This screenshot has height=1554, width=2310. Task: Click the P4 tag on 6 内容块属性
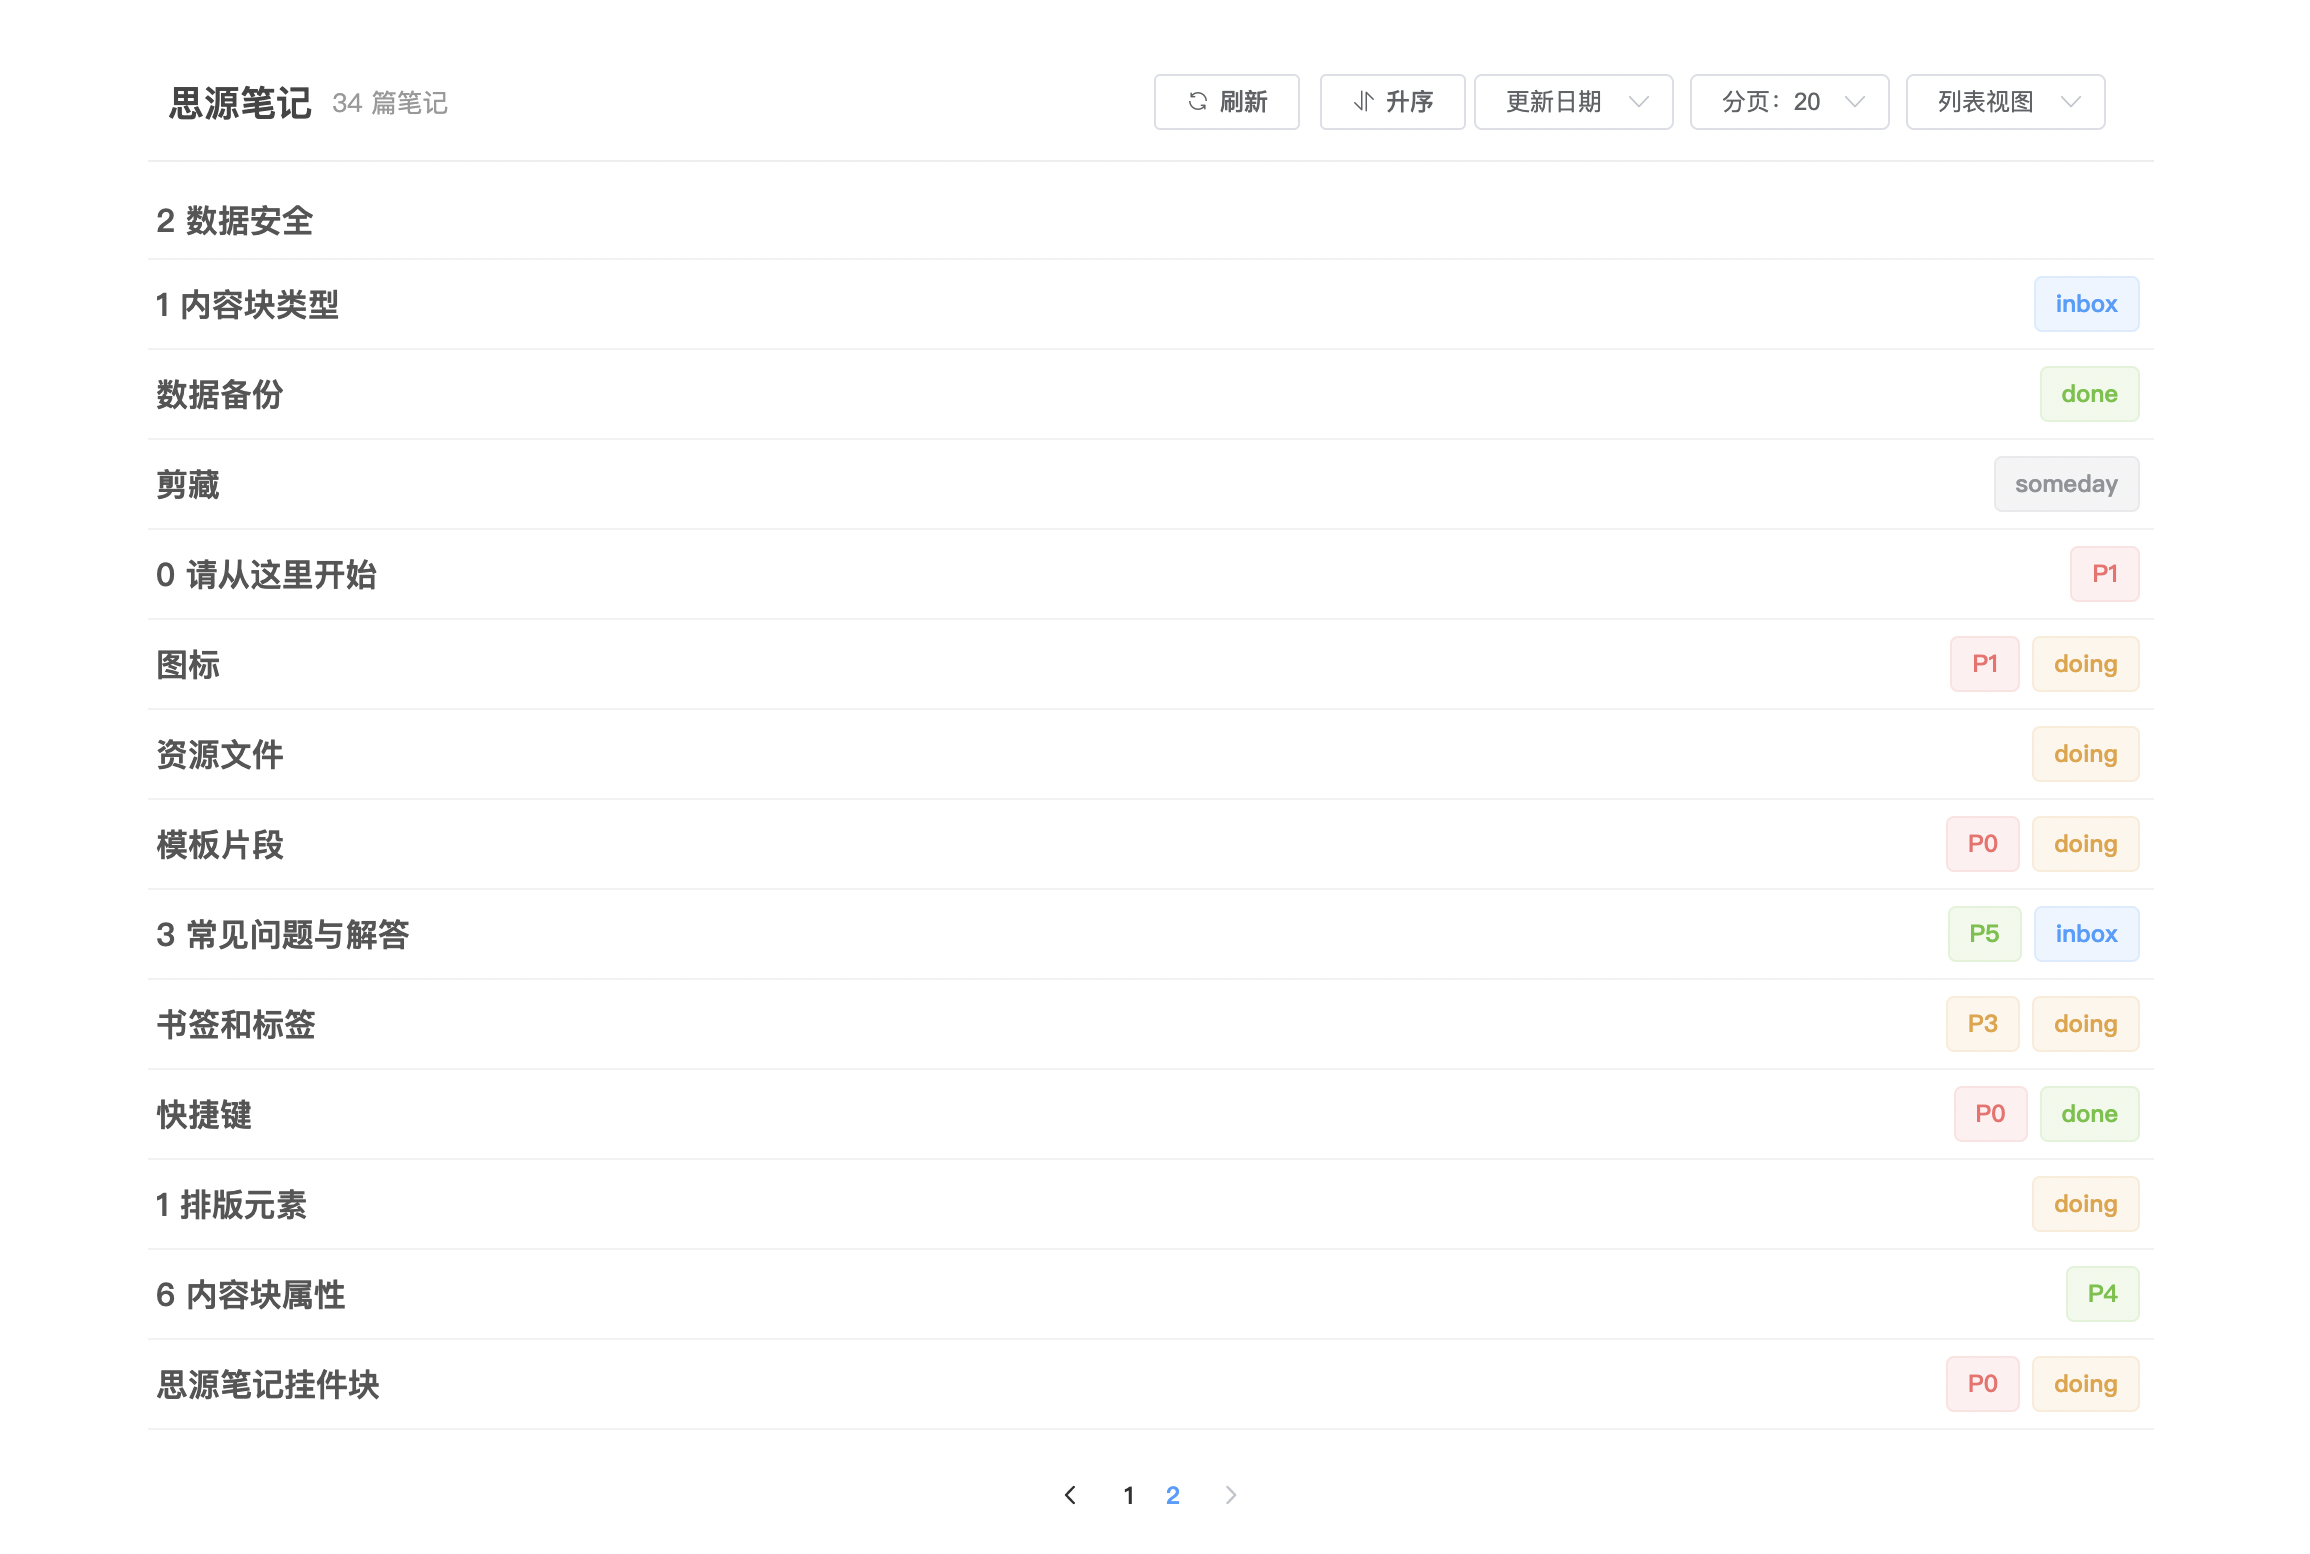[2102, 1294]
